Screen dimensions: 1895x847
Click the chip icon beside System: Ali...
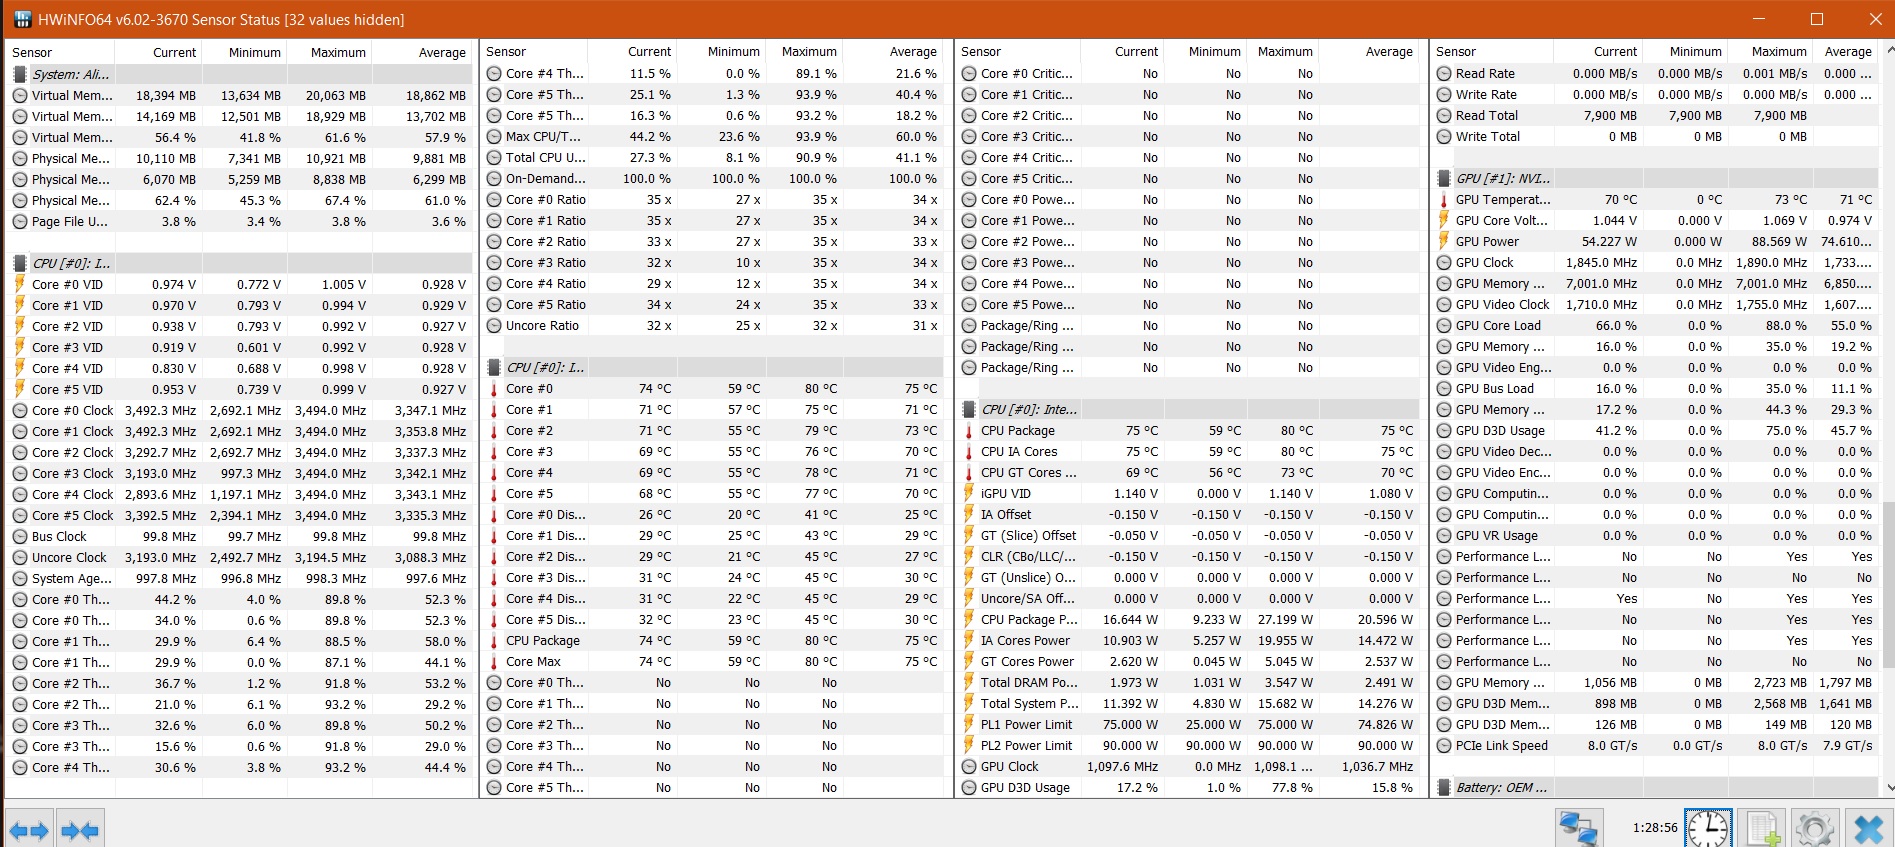click(x=20, y=74)
